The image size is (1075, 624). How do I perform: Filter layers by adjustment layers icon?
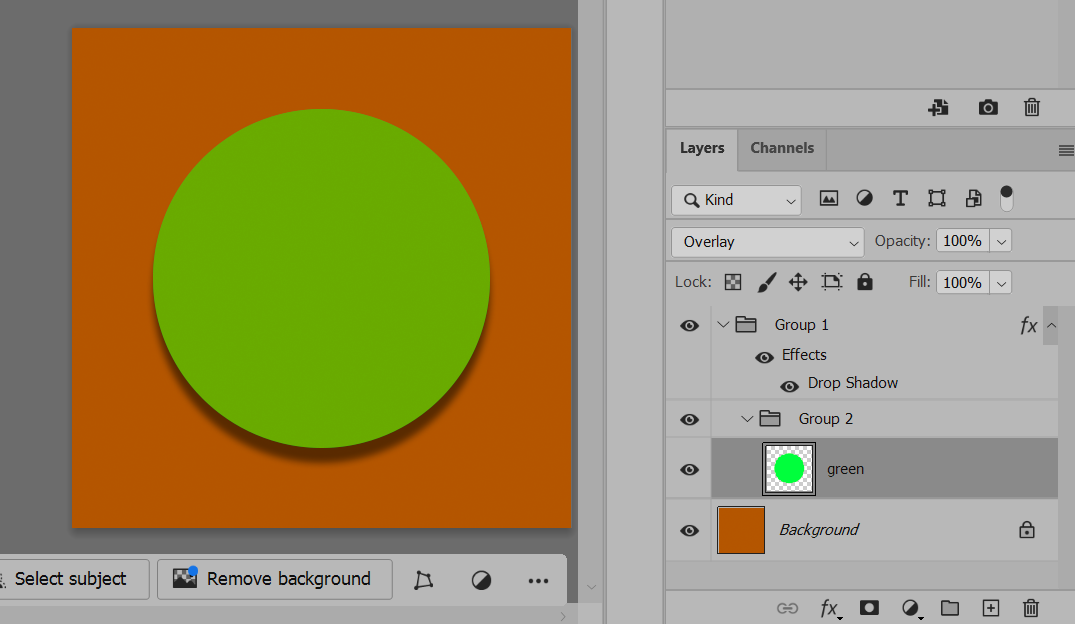(865, 199)
